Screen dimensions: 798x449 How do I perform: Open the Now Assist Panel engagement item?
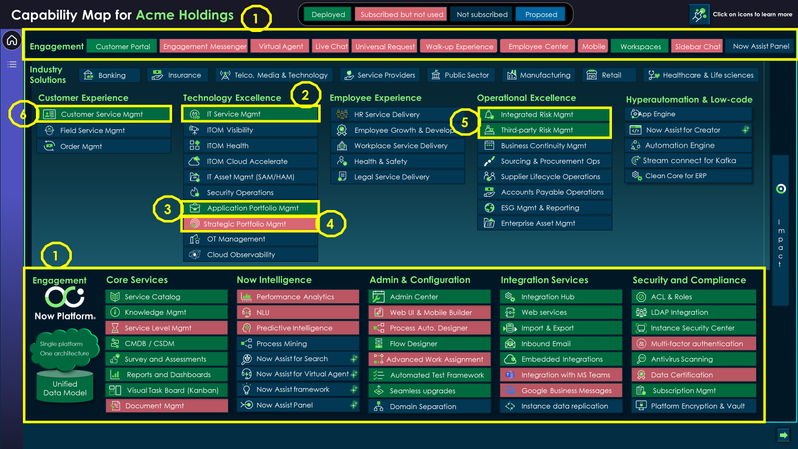click(761, 46)
